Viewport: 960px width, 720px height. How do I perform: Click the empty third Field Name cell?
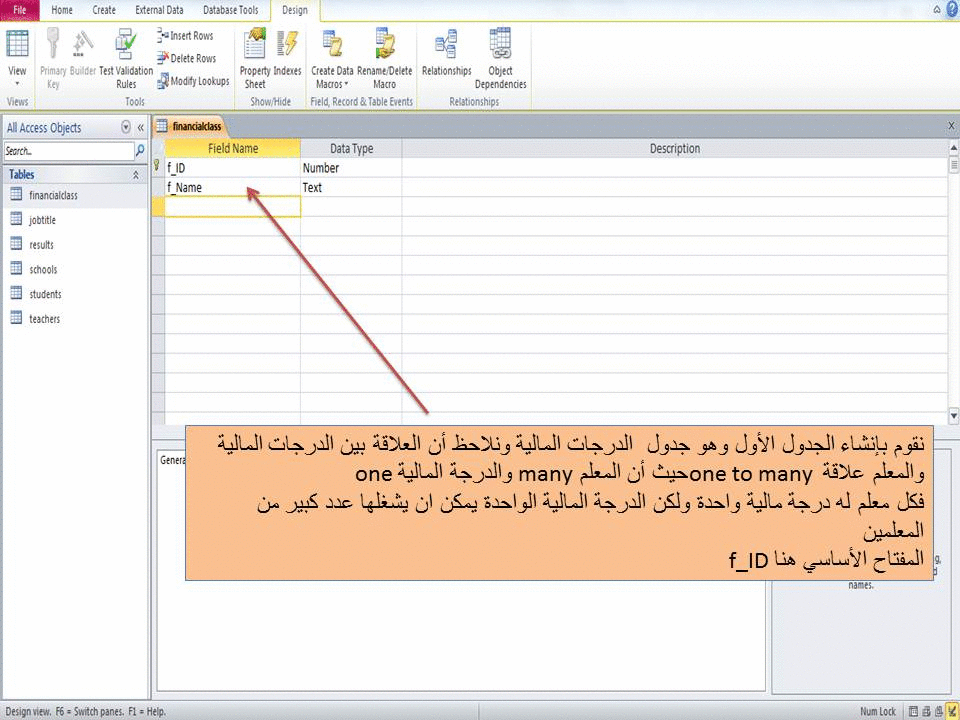(233, 207)
